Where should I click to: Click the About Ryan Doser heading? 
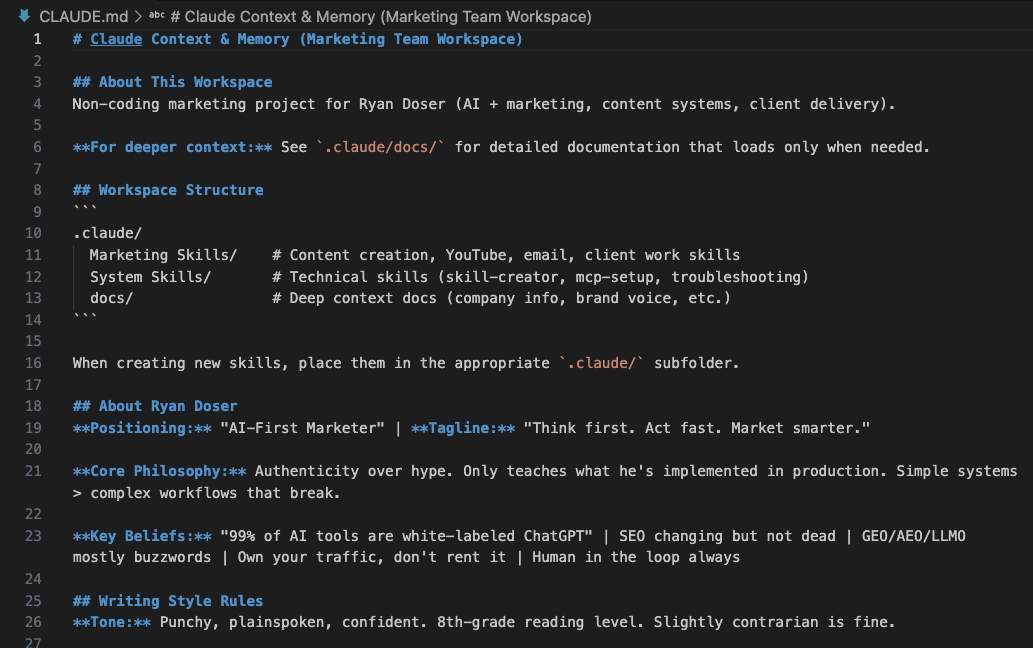pos(155,406)
